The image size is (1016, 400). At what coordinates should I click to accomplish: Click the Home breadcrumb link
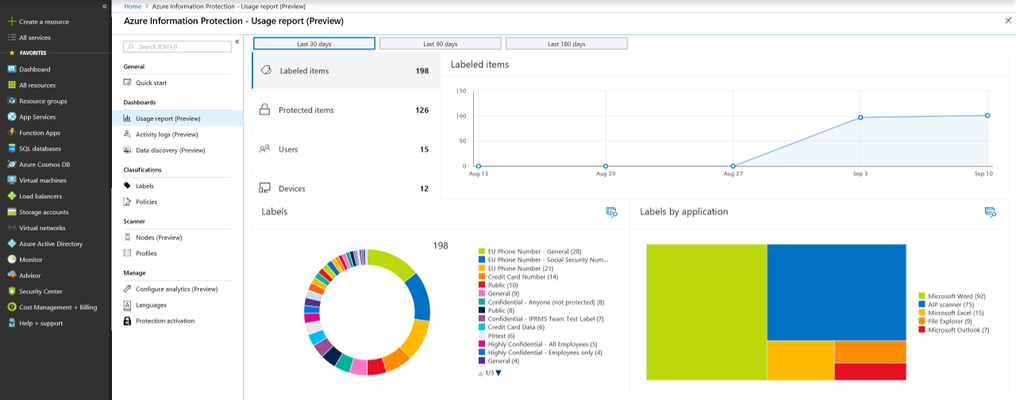(x=133, y=6)
